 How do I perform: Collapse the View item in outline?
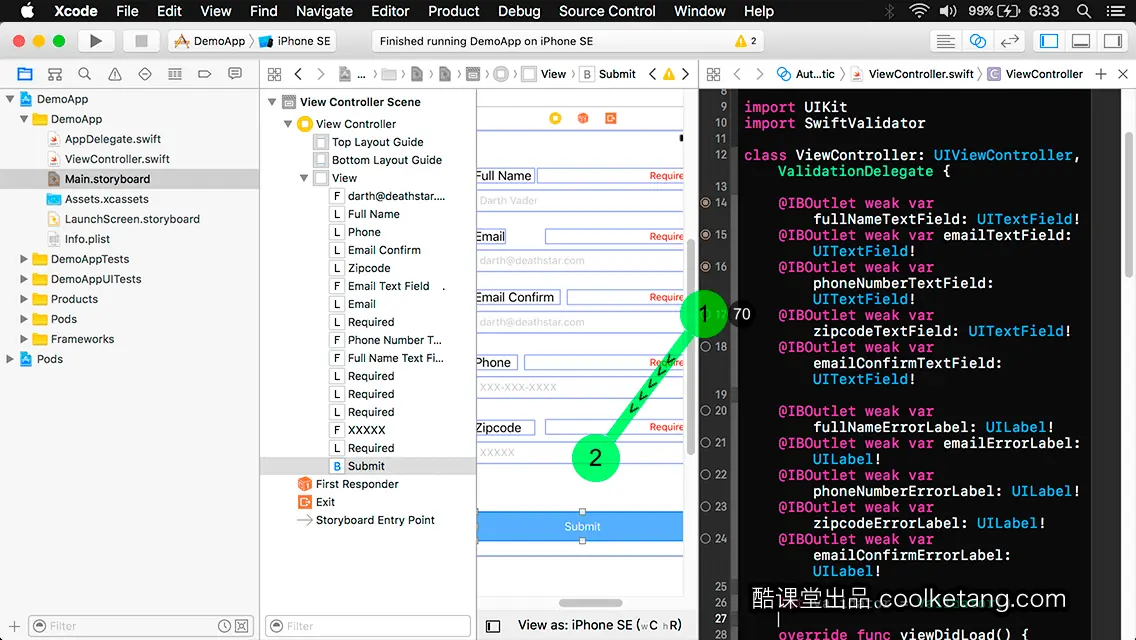pyautogui.click(x=304, y=178)
